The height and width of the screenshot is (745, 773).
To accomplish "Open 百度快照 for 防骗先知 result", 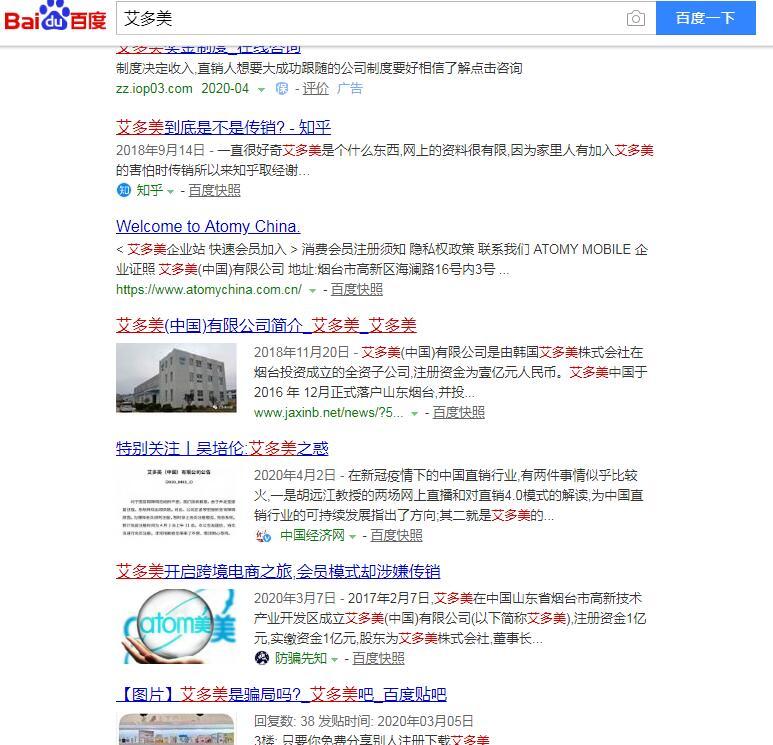I will coord(378,658).
